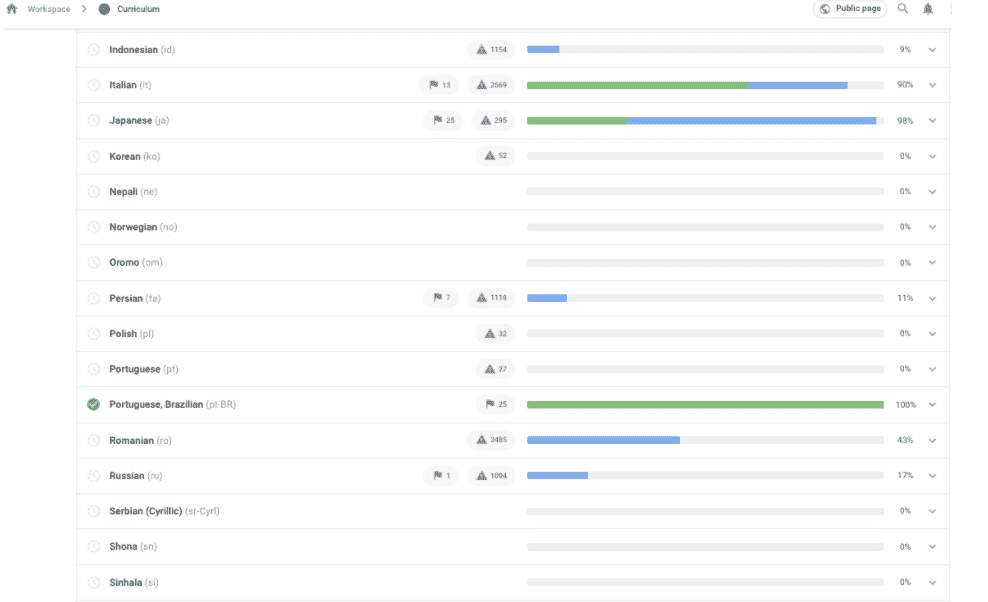Screen dimensions: 988x602
Task: Expand the Sinhala row chevron
Action: tap(932, 582)
